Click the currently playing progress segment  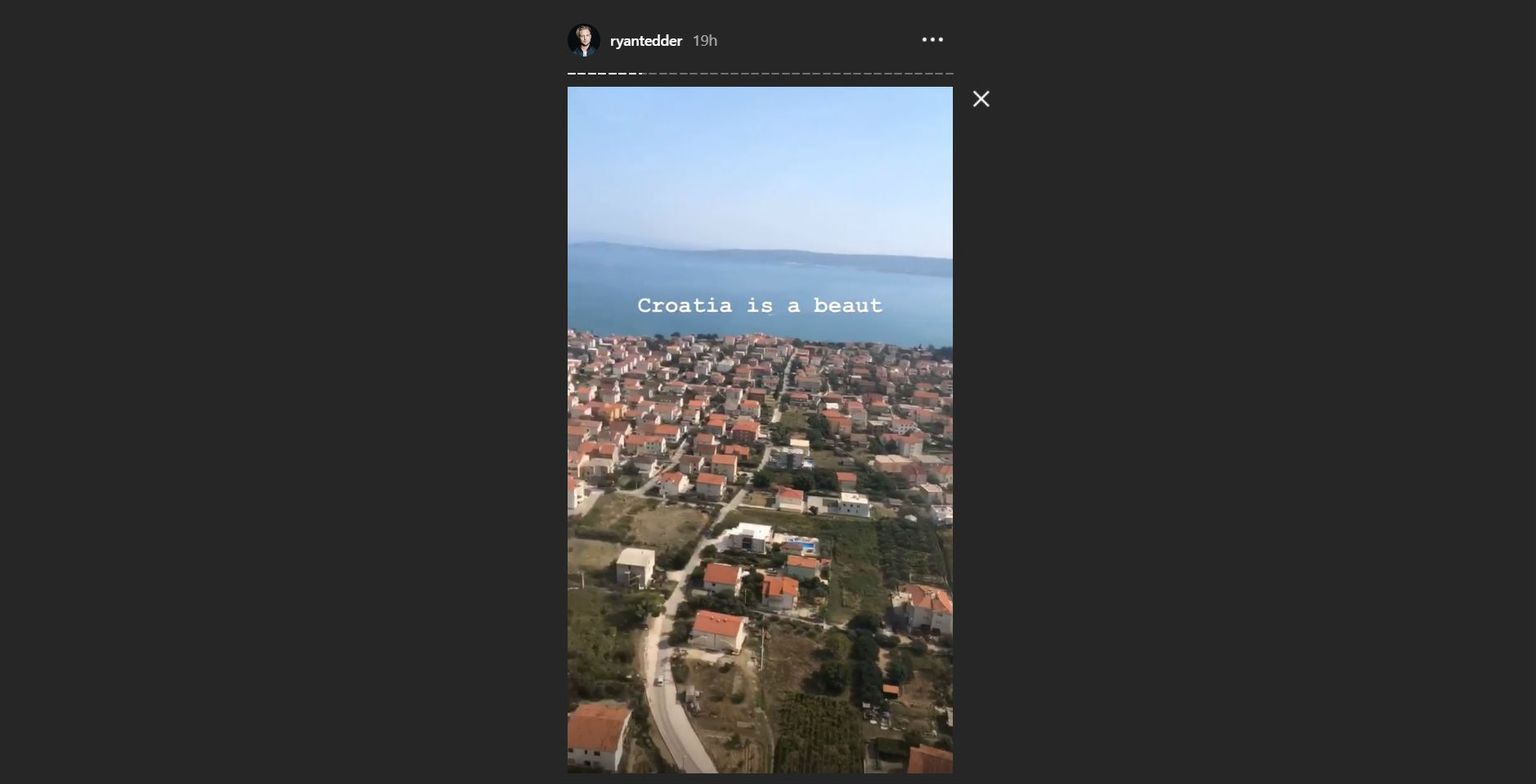(x=640, y=74)
